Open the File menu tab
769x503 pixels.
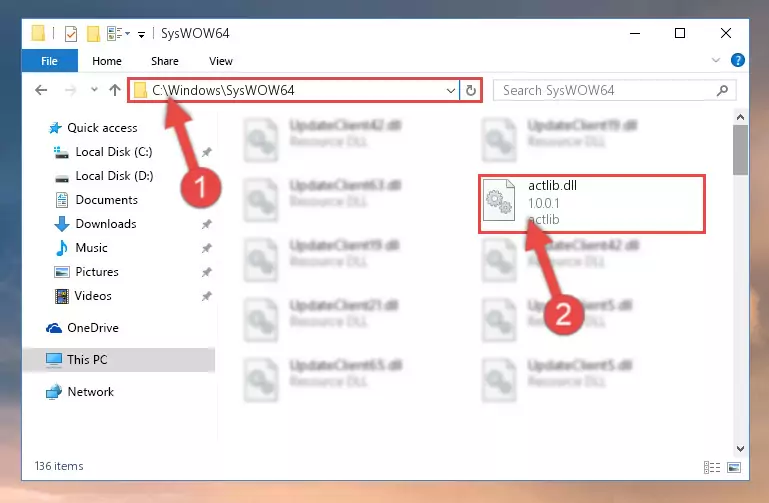click(x=50, y=61)
